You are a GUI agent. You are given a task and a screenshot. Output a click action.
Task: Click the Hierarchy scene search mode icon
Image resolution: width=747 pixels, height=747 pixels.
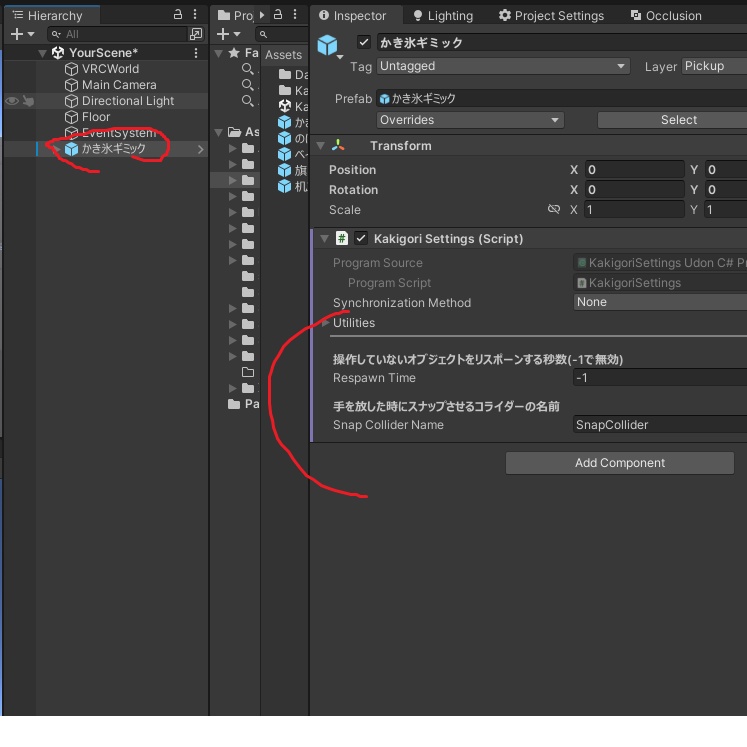[195, 34]
